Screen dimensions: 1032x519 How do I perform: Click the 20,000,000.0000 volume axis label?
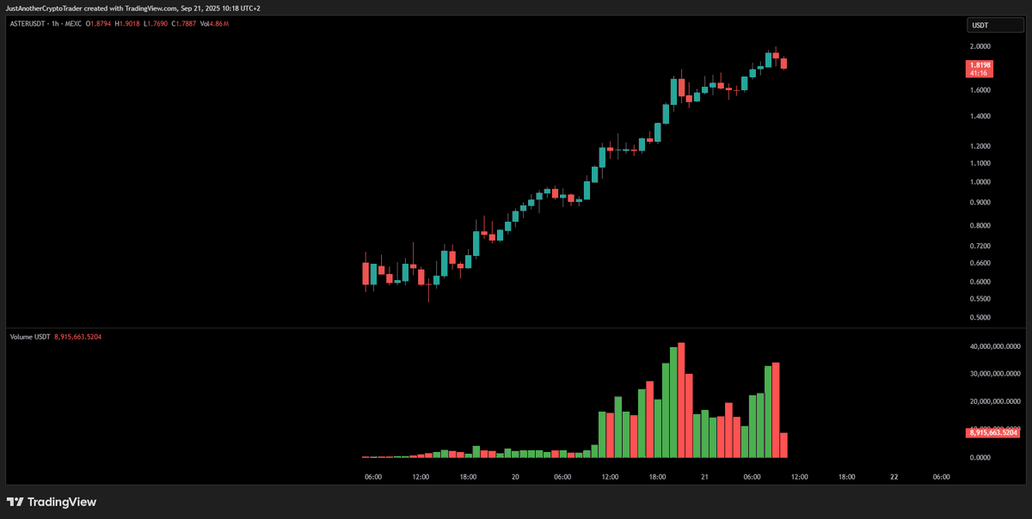(994, 401)
